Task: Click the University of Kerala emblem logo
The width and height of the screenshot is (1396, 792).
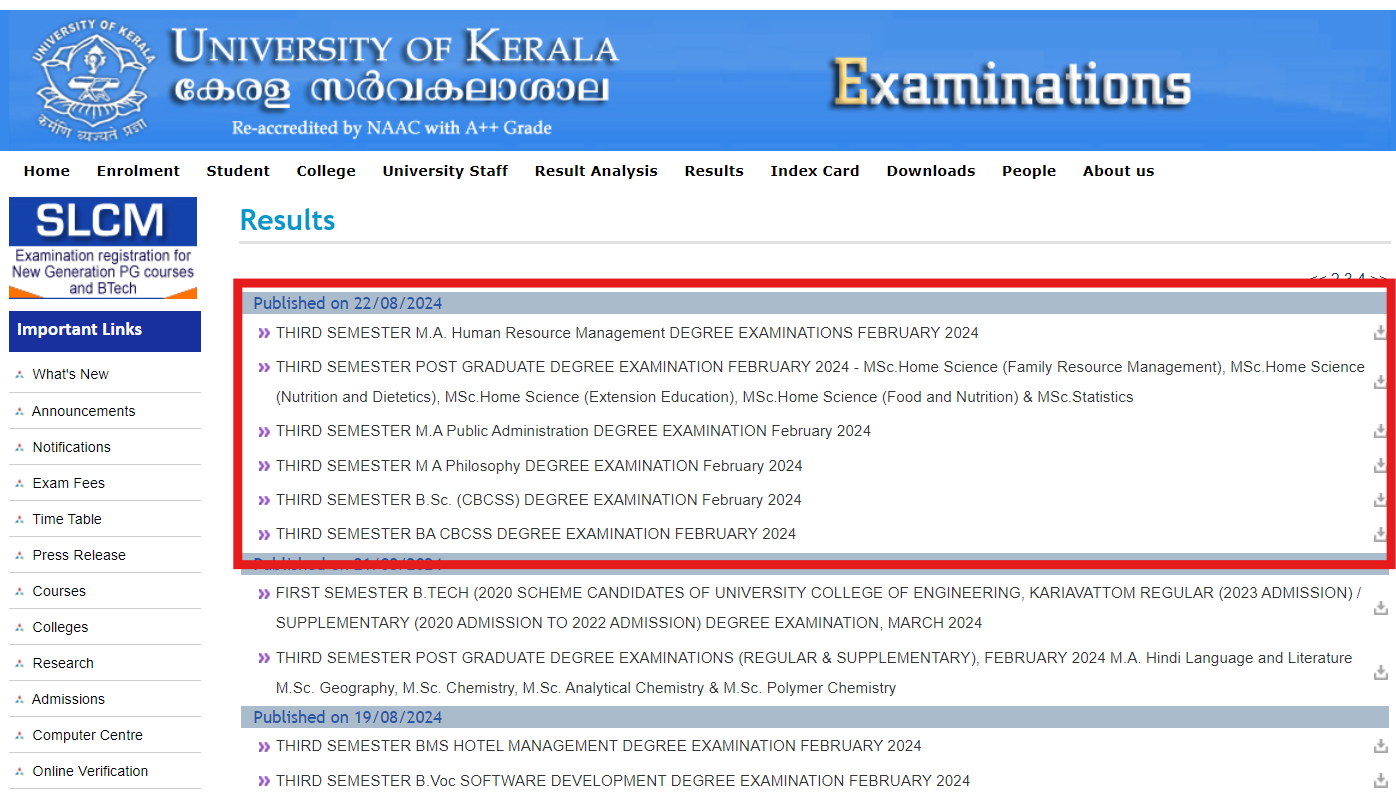Action: pyautogui.click(x=92, y=80)
